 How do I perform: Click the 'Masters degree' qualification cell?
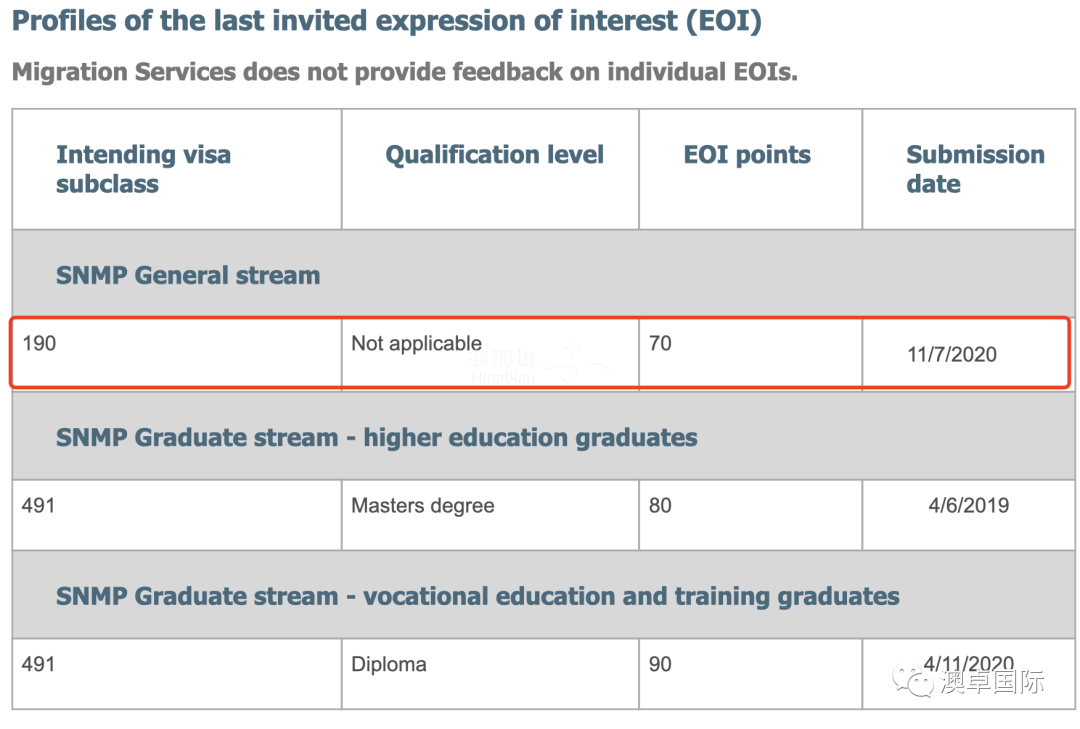pyautogui.click(x=490, y=515)
